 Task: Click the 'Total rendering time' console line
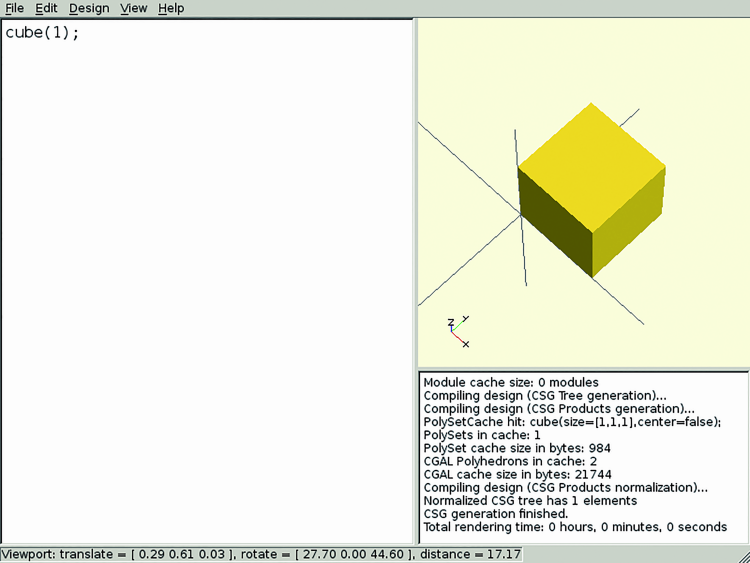[575, 527]
